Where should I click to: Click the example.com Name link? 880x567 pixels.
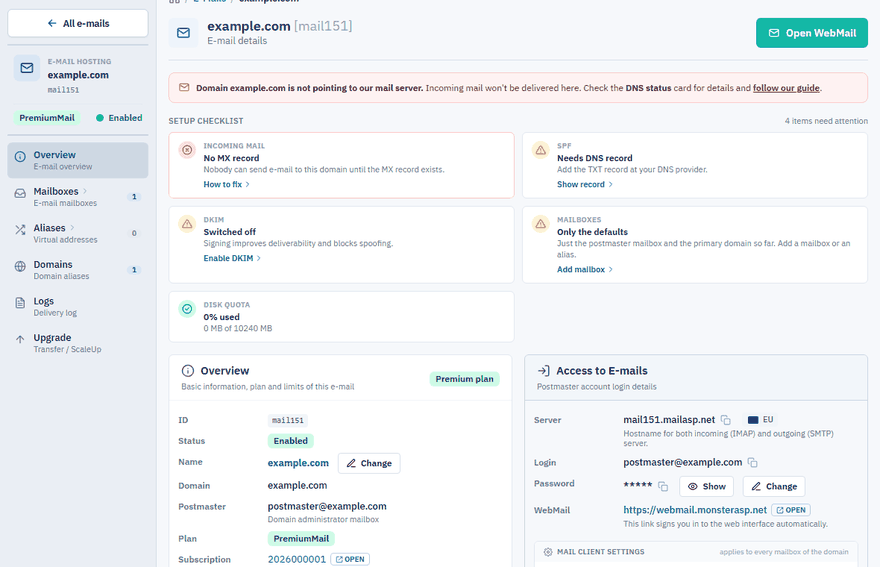298,463
